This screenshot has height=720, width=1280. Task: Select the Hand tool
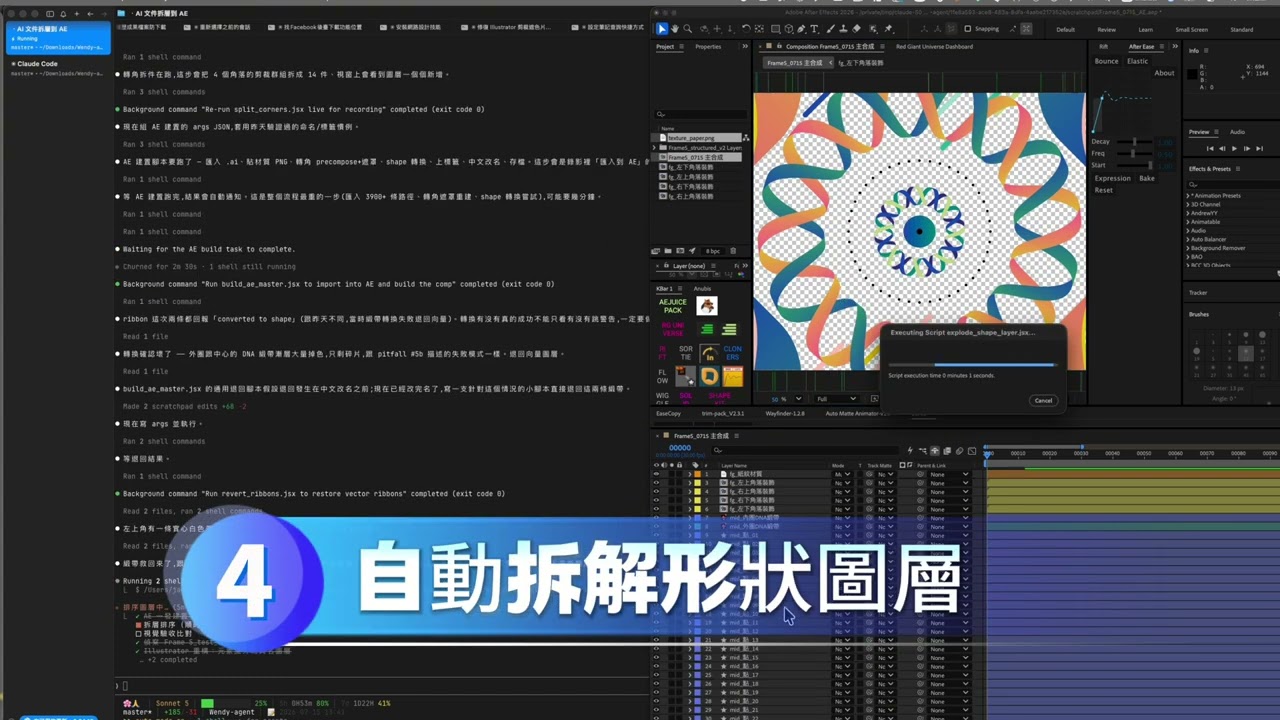pos(674,29)
